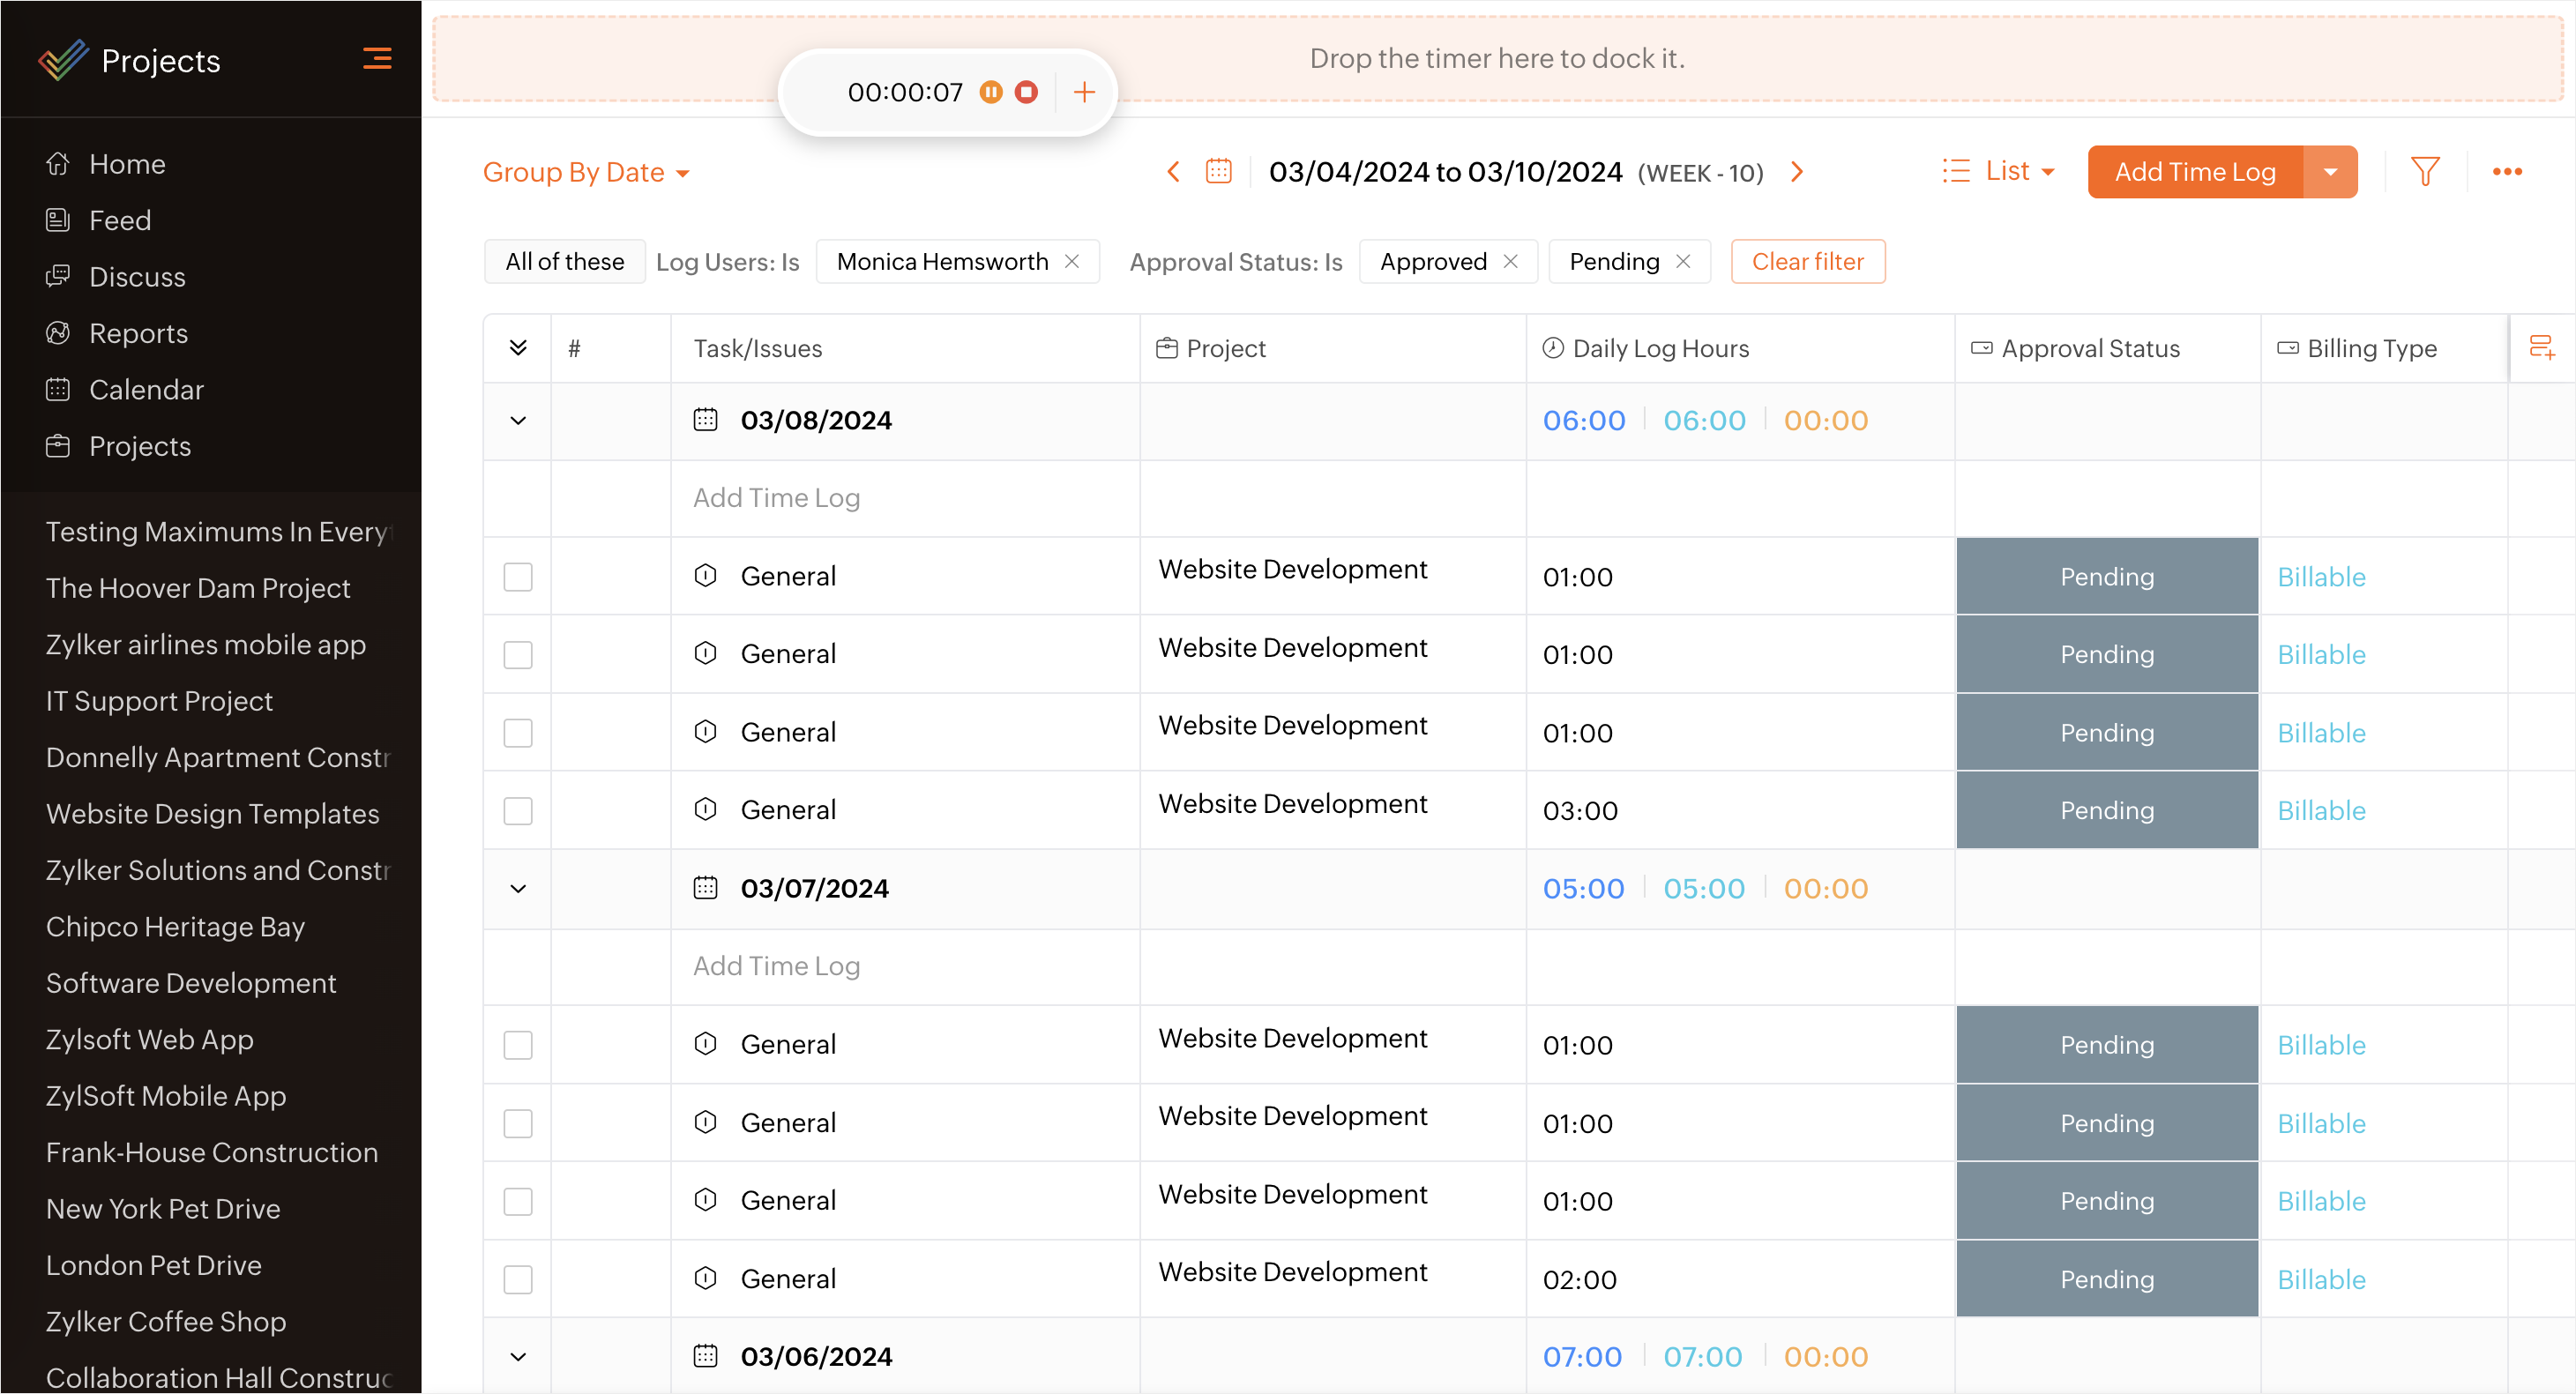Remove the Approved filter chip
The width and height of the screenshot is (2576, 1394).
[1510, 262]
